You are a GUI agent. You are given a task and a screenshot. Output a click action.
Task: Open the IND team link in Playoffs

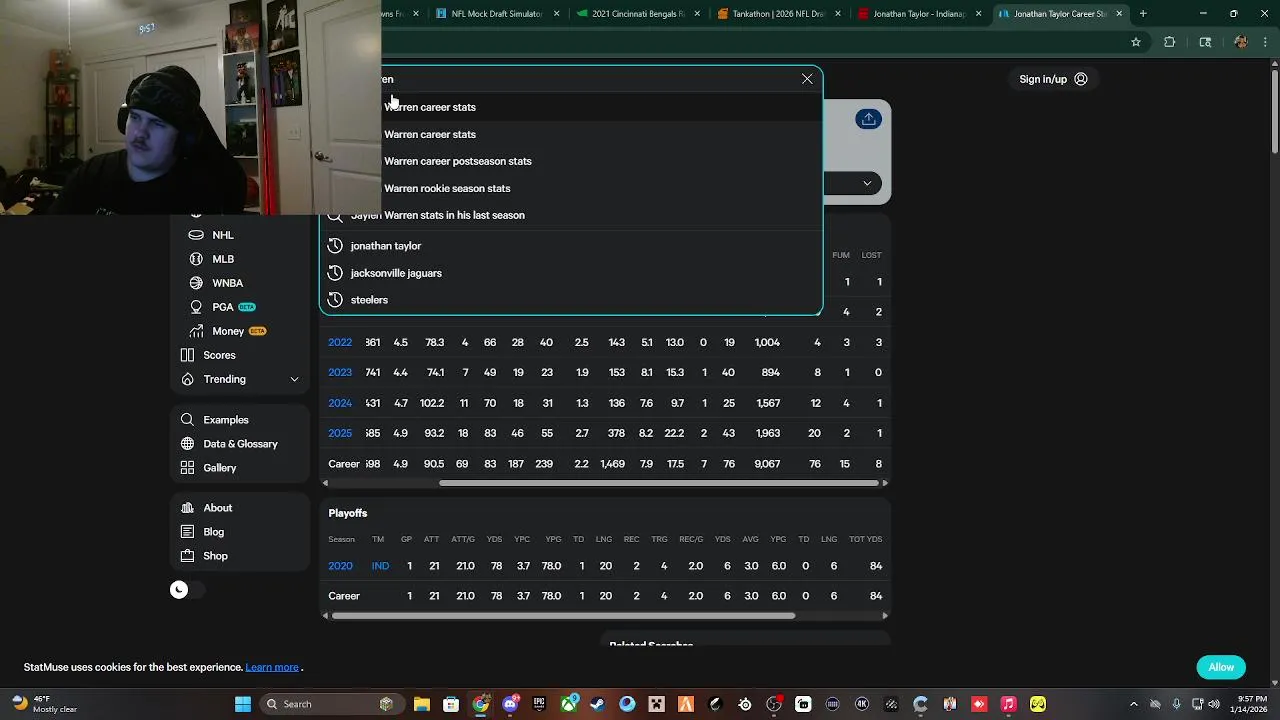pos(380,566)
